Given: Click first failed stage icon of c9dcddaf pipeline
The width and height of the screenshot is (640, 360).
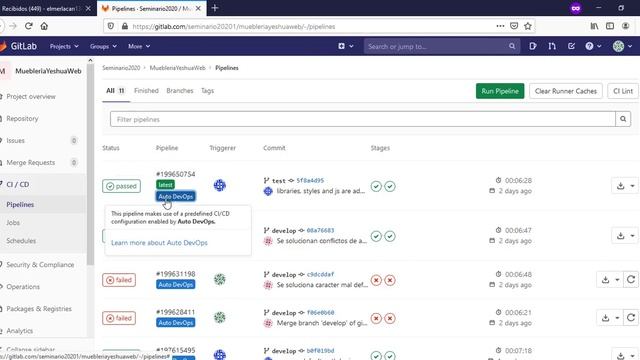Looking at the screenshot, I should click(376, 280).
